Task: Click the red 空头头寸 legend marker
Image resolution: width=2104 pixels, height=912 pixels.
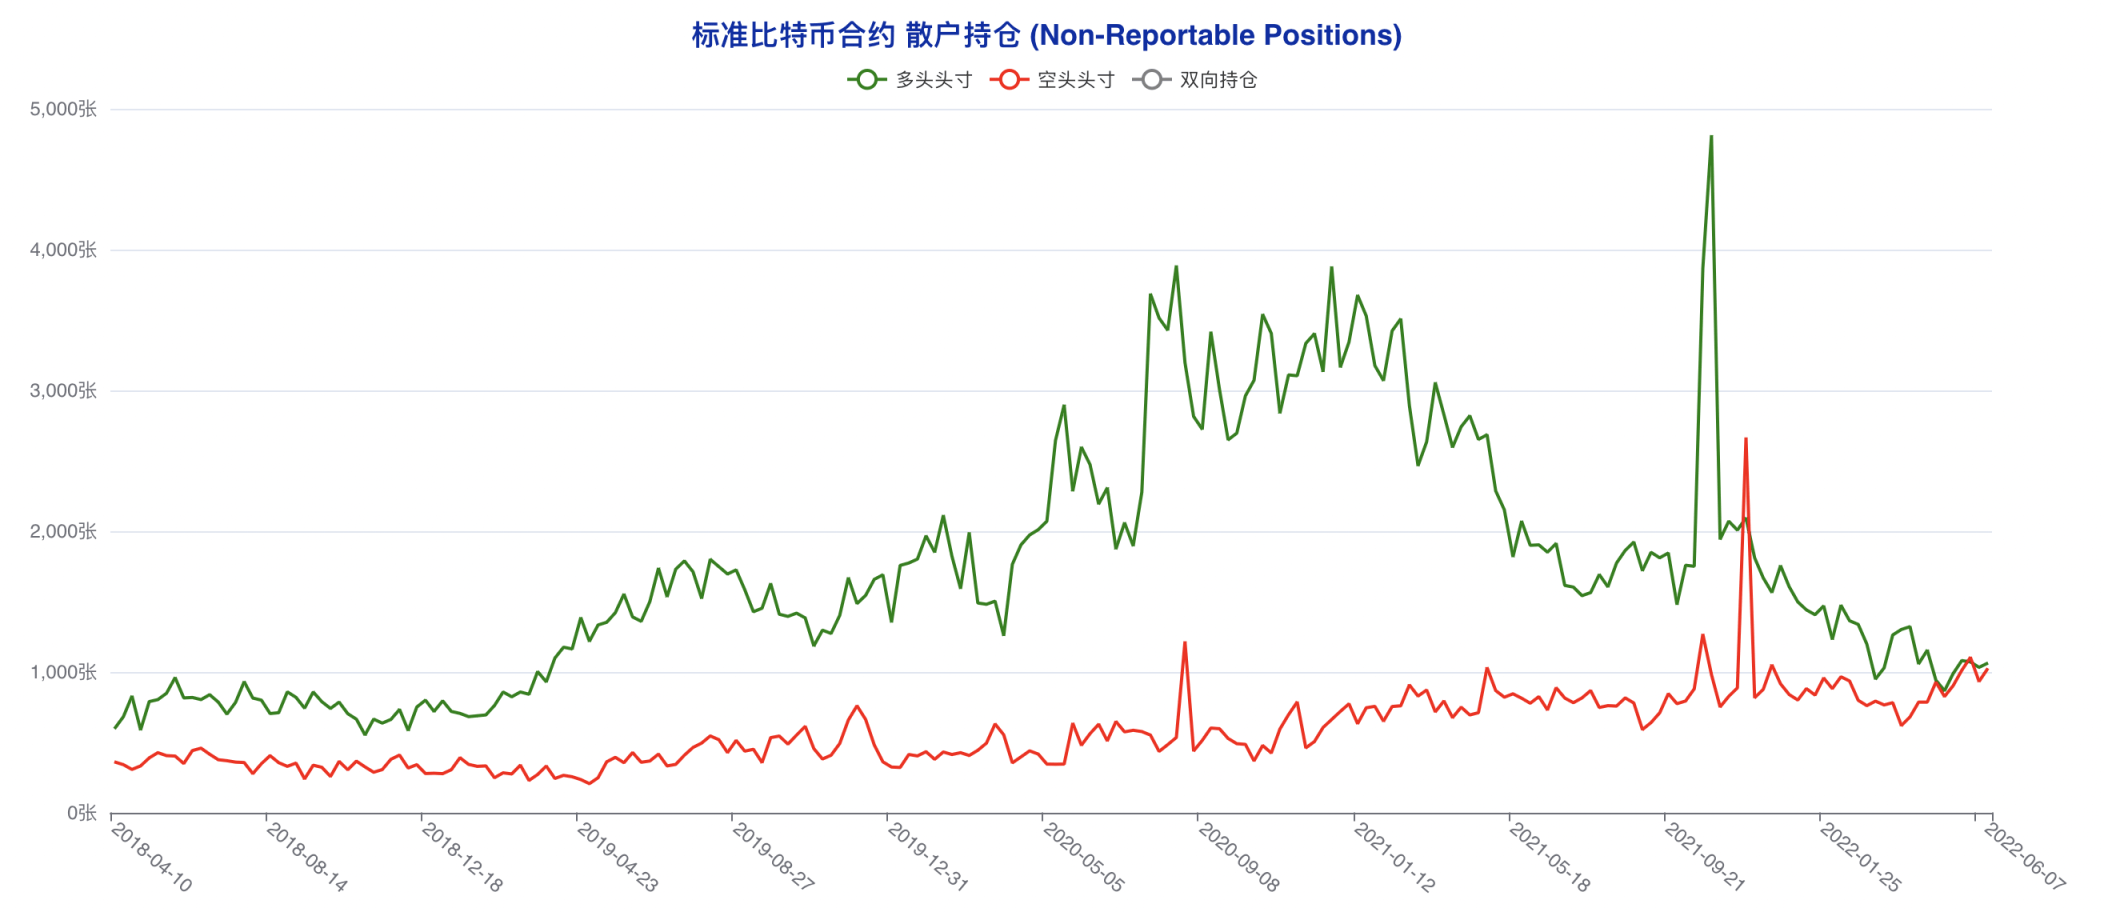Action: point(1009,80)
